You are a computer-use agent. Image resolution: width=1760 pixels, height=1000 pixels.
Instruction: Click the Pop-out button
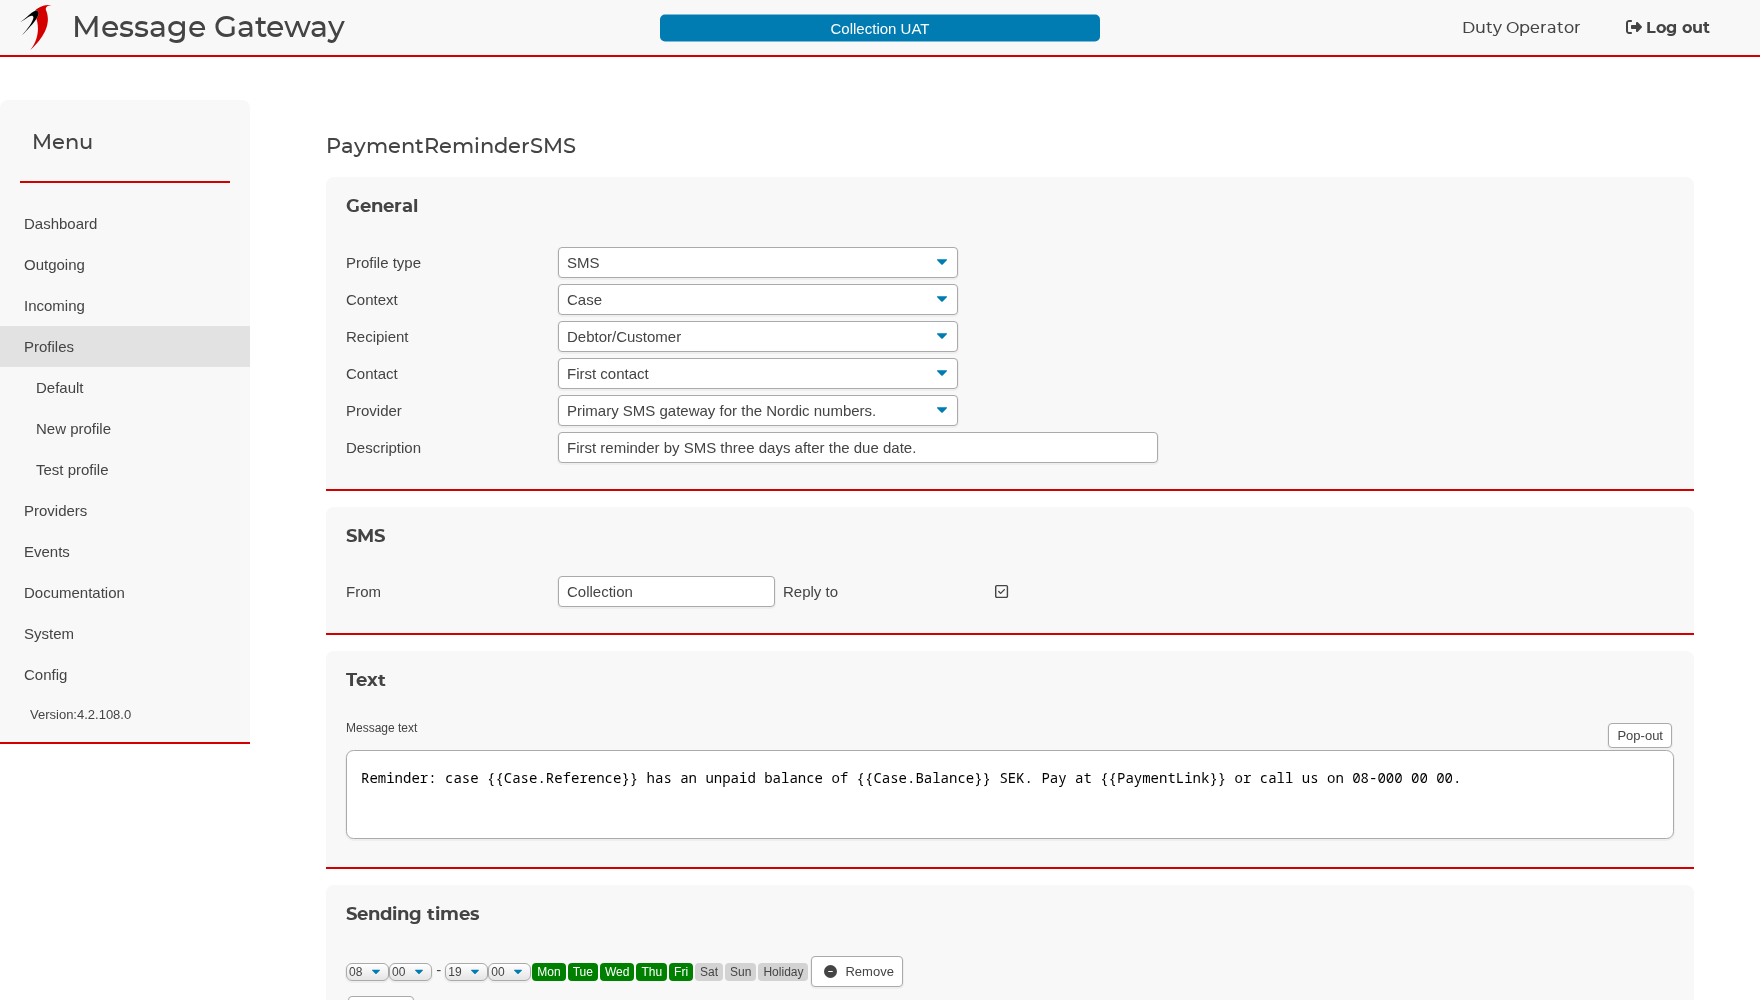(x=1640, y=736)
